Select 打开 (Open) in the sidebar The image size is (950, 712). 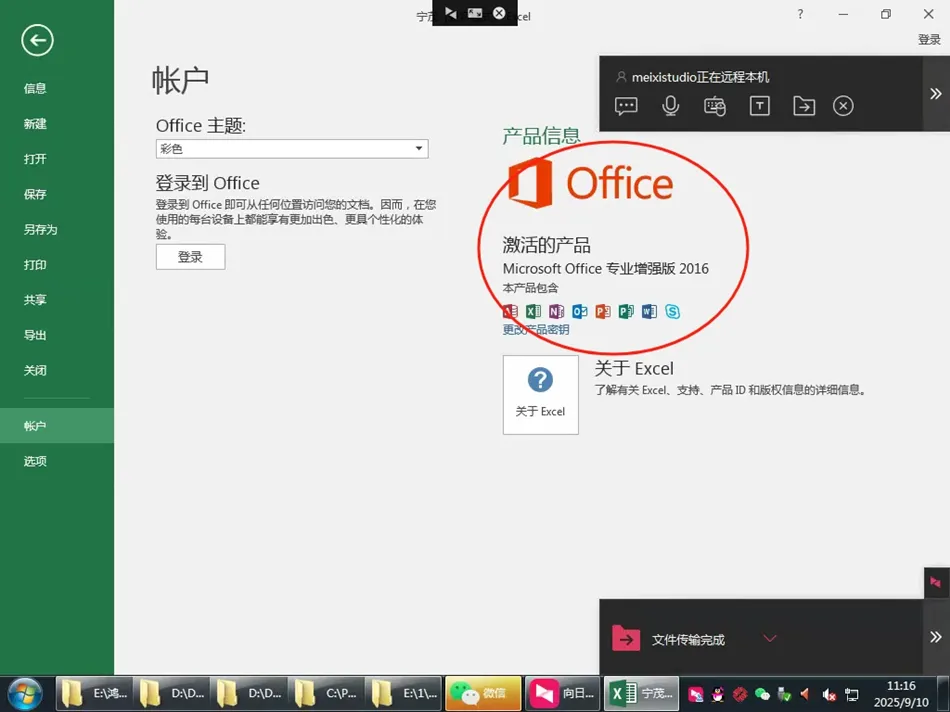point(35,159)
